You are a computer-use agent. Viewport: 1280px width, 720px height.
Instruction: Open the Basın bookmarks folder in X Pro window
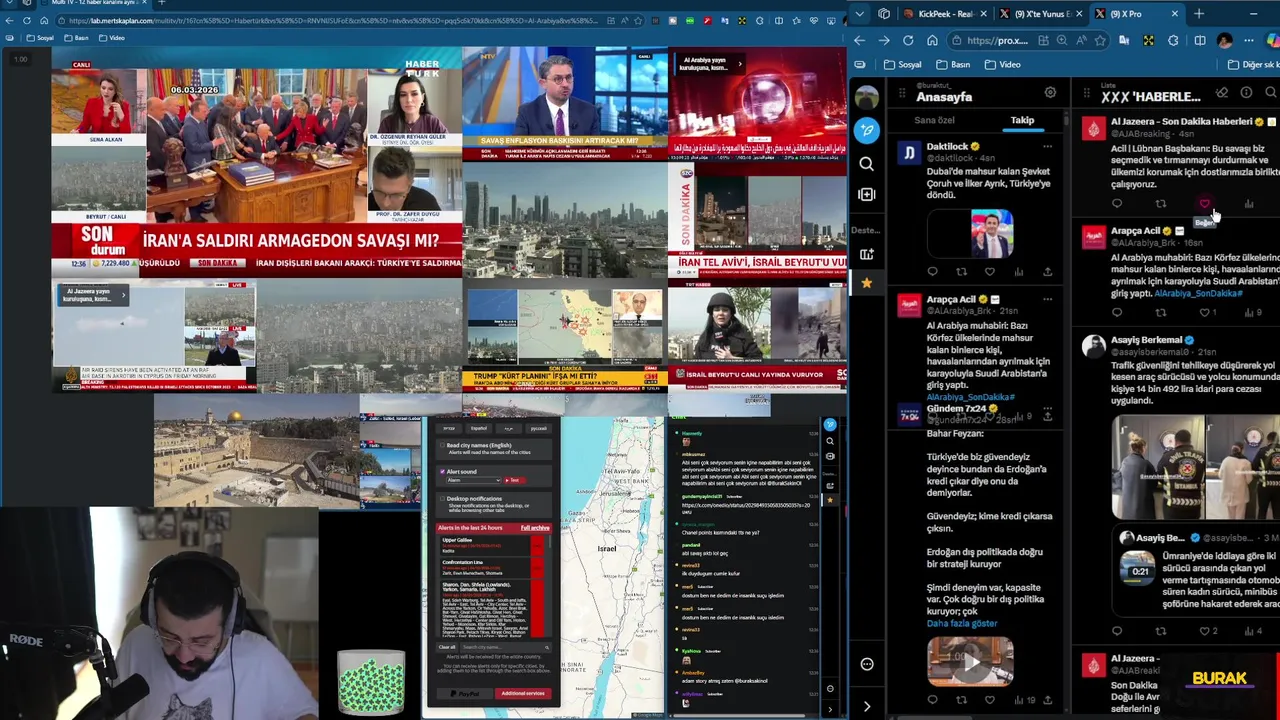coord(952,64)
